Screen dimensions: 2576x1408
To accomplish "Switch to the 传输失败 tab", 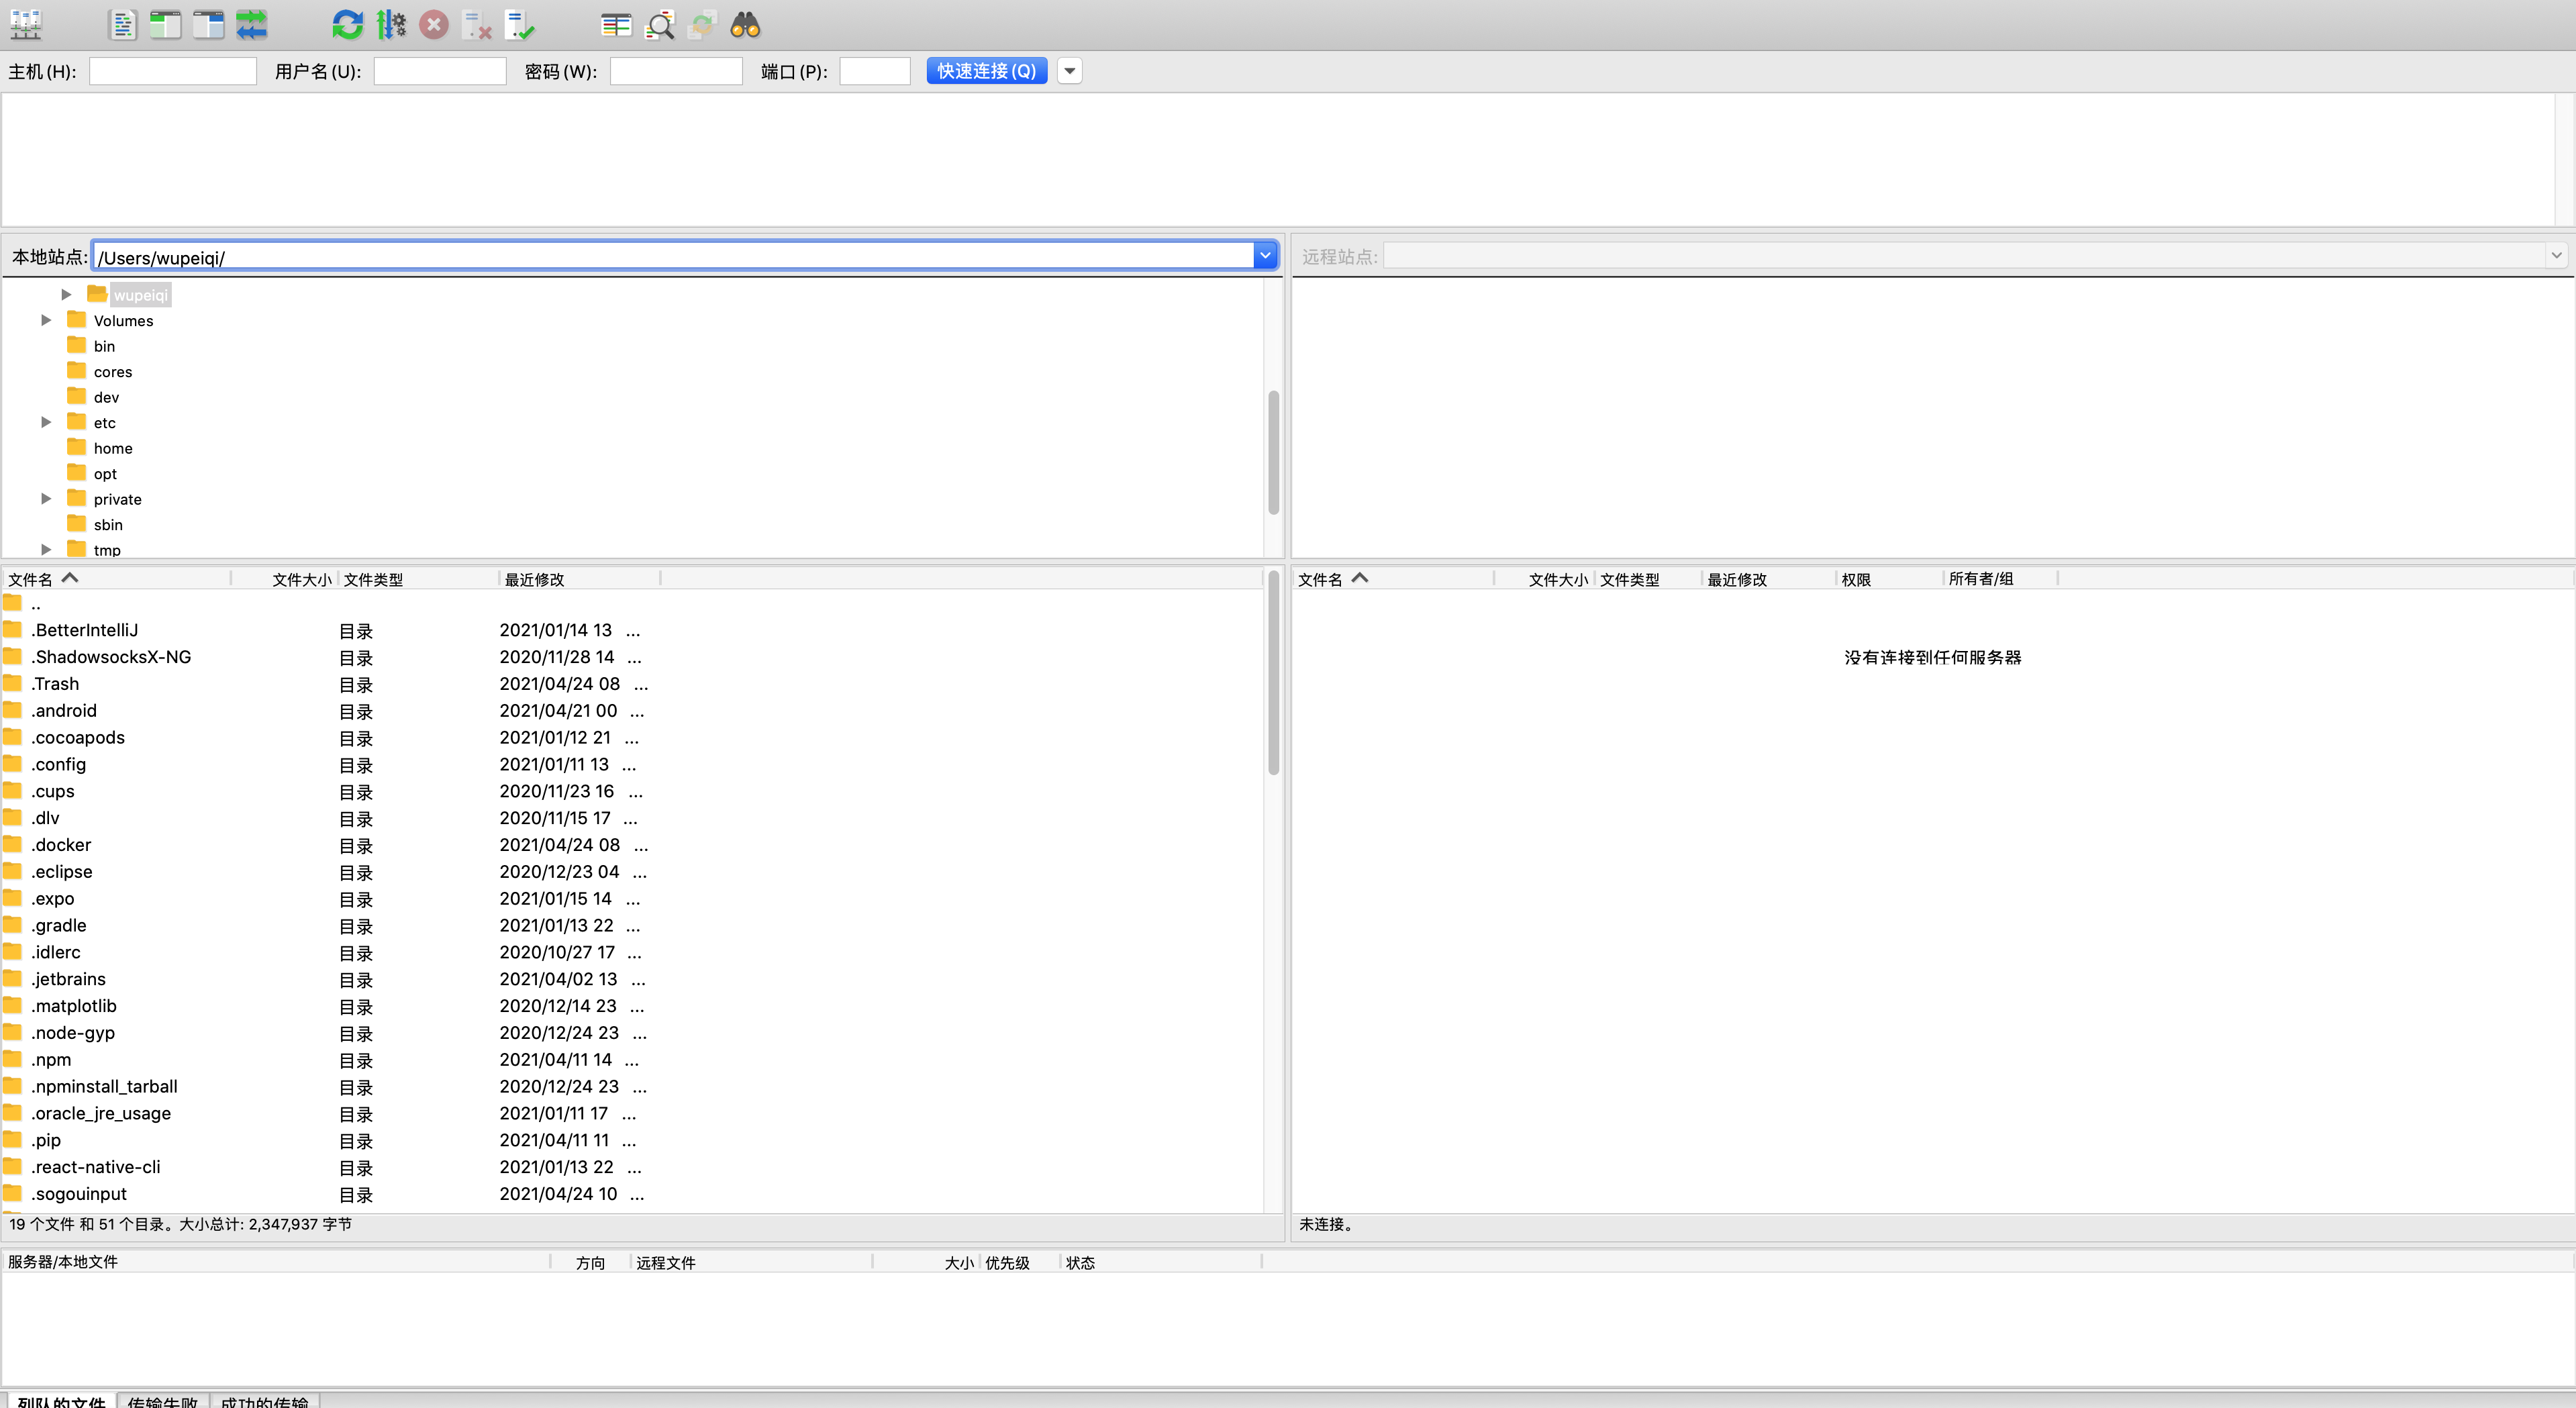I will tap(163, 1401).
